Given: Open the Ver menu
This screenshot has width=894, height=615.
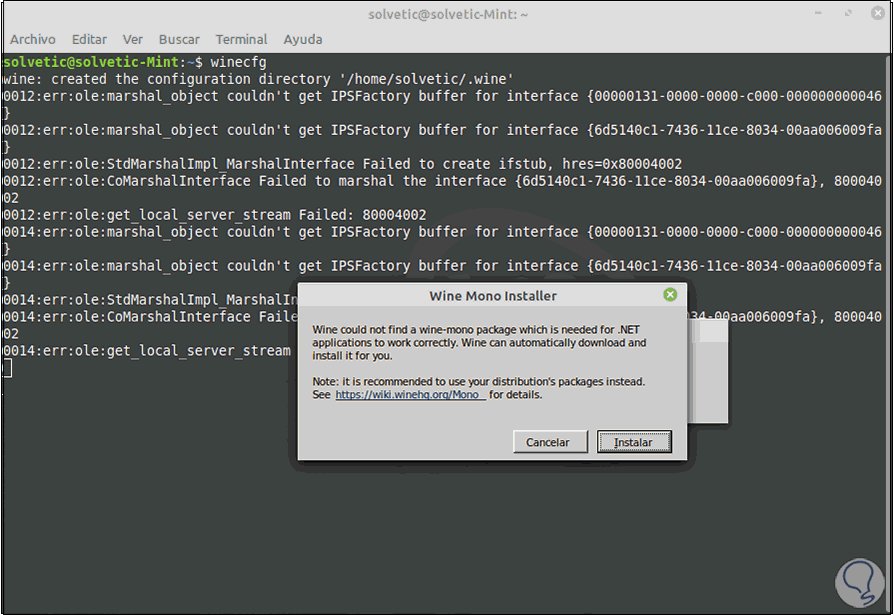Looking at the screenshot, I should coord(132,39).
